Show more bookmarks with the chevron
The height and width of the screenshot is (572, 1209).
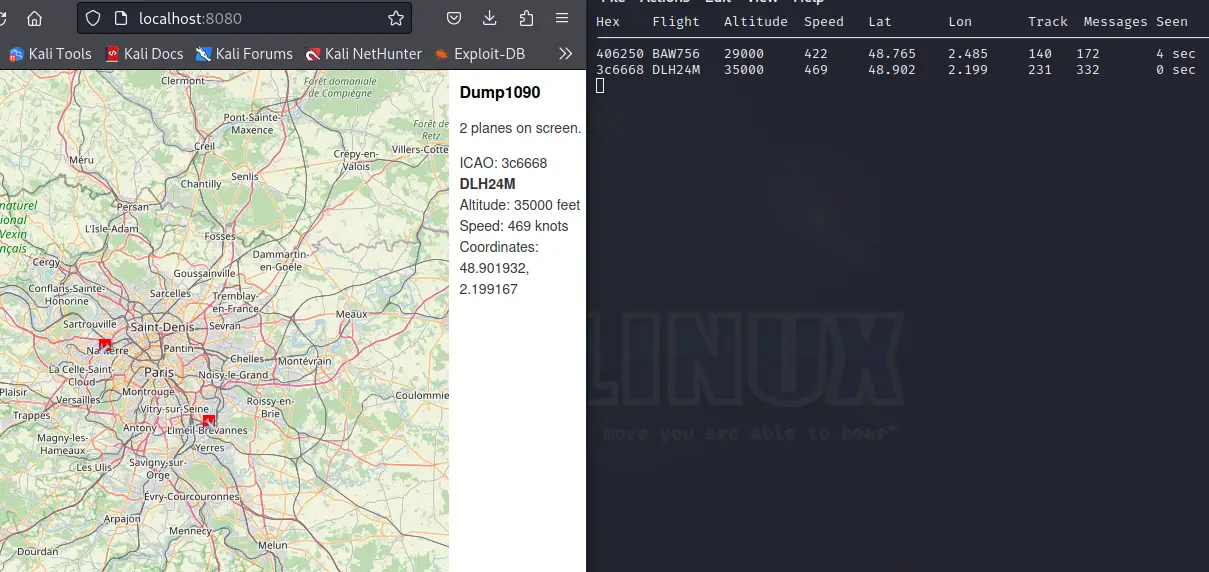565,54
